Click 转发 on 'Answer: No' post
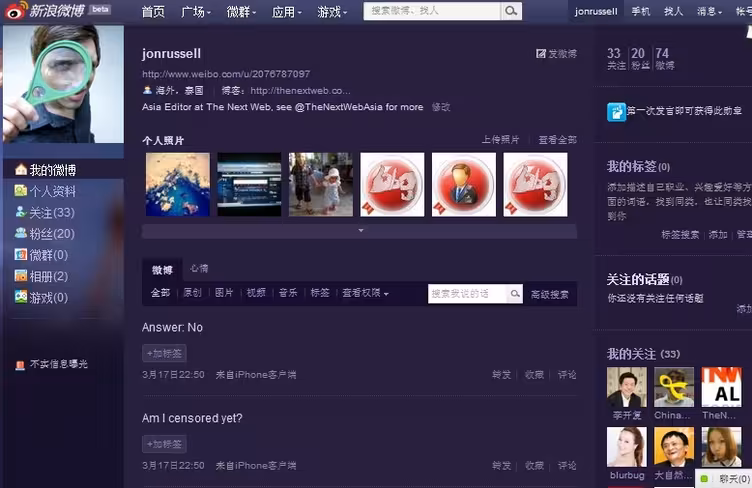The width and height of the screenshot is (752, 488). point(502,374)
